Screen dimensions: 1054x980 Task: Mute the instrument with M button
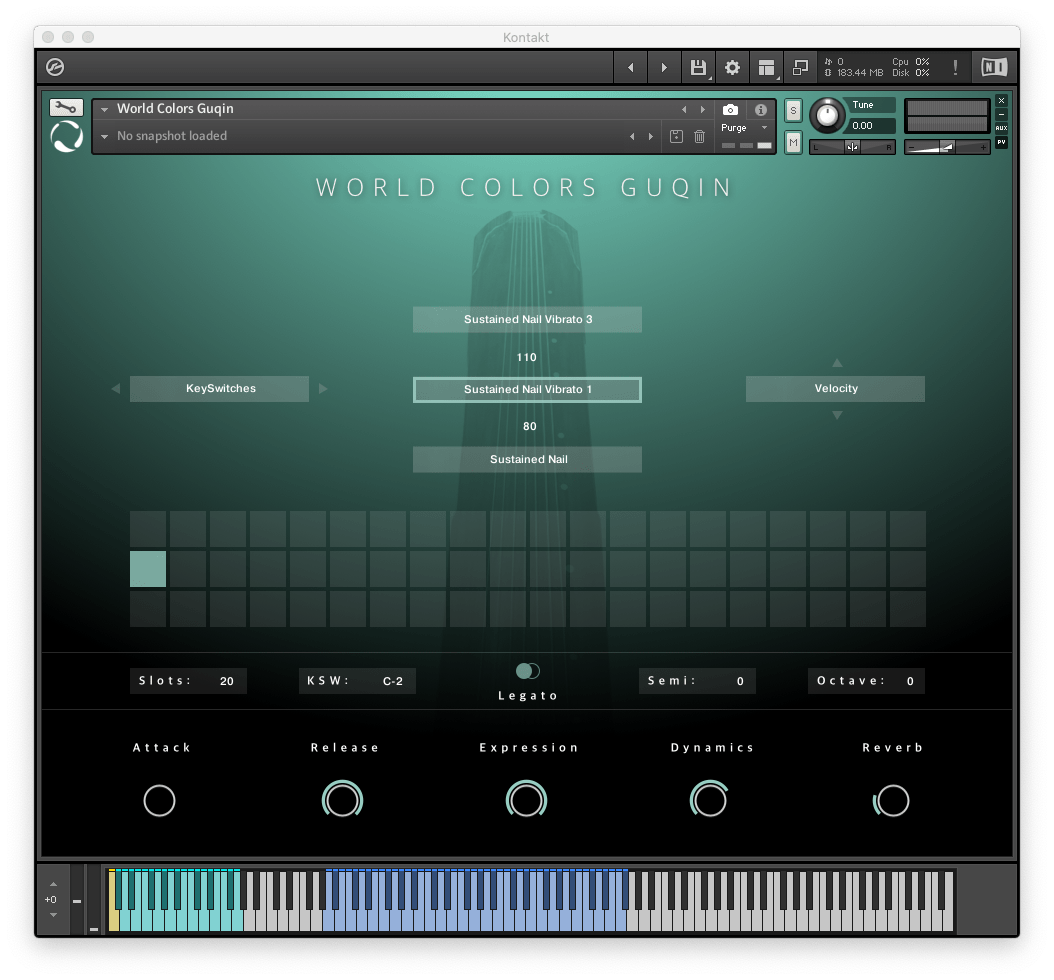[793, 142]
